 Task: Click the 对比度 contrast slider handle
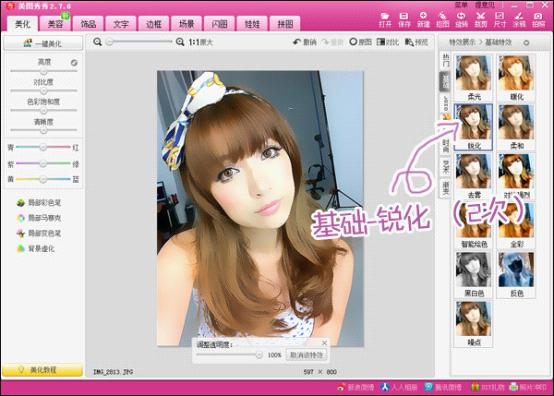point(43,91)
